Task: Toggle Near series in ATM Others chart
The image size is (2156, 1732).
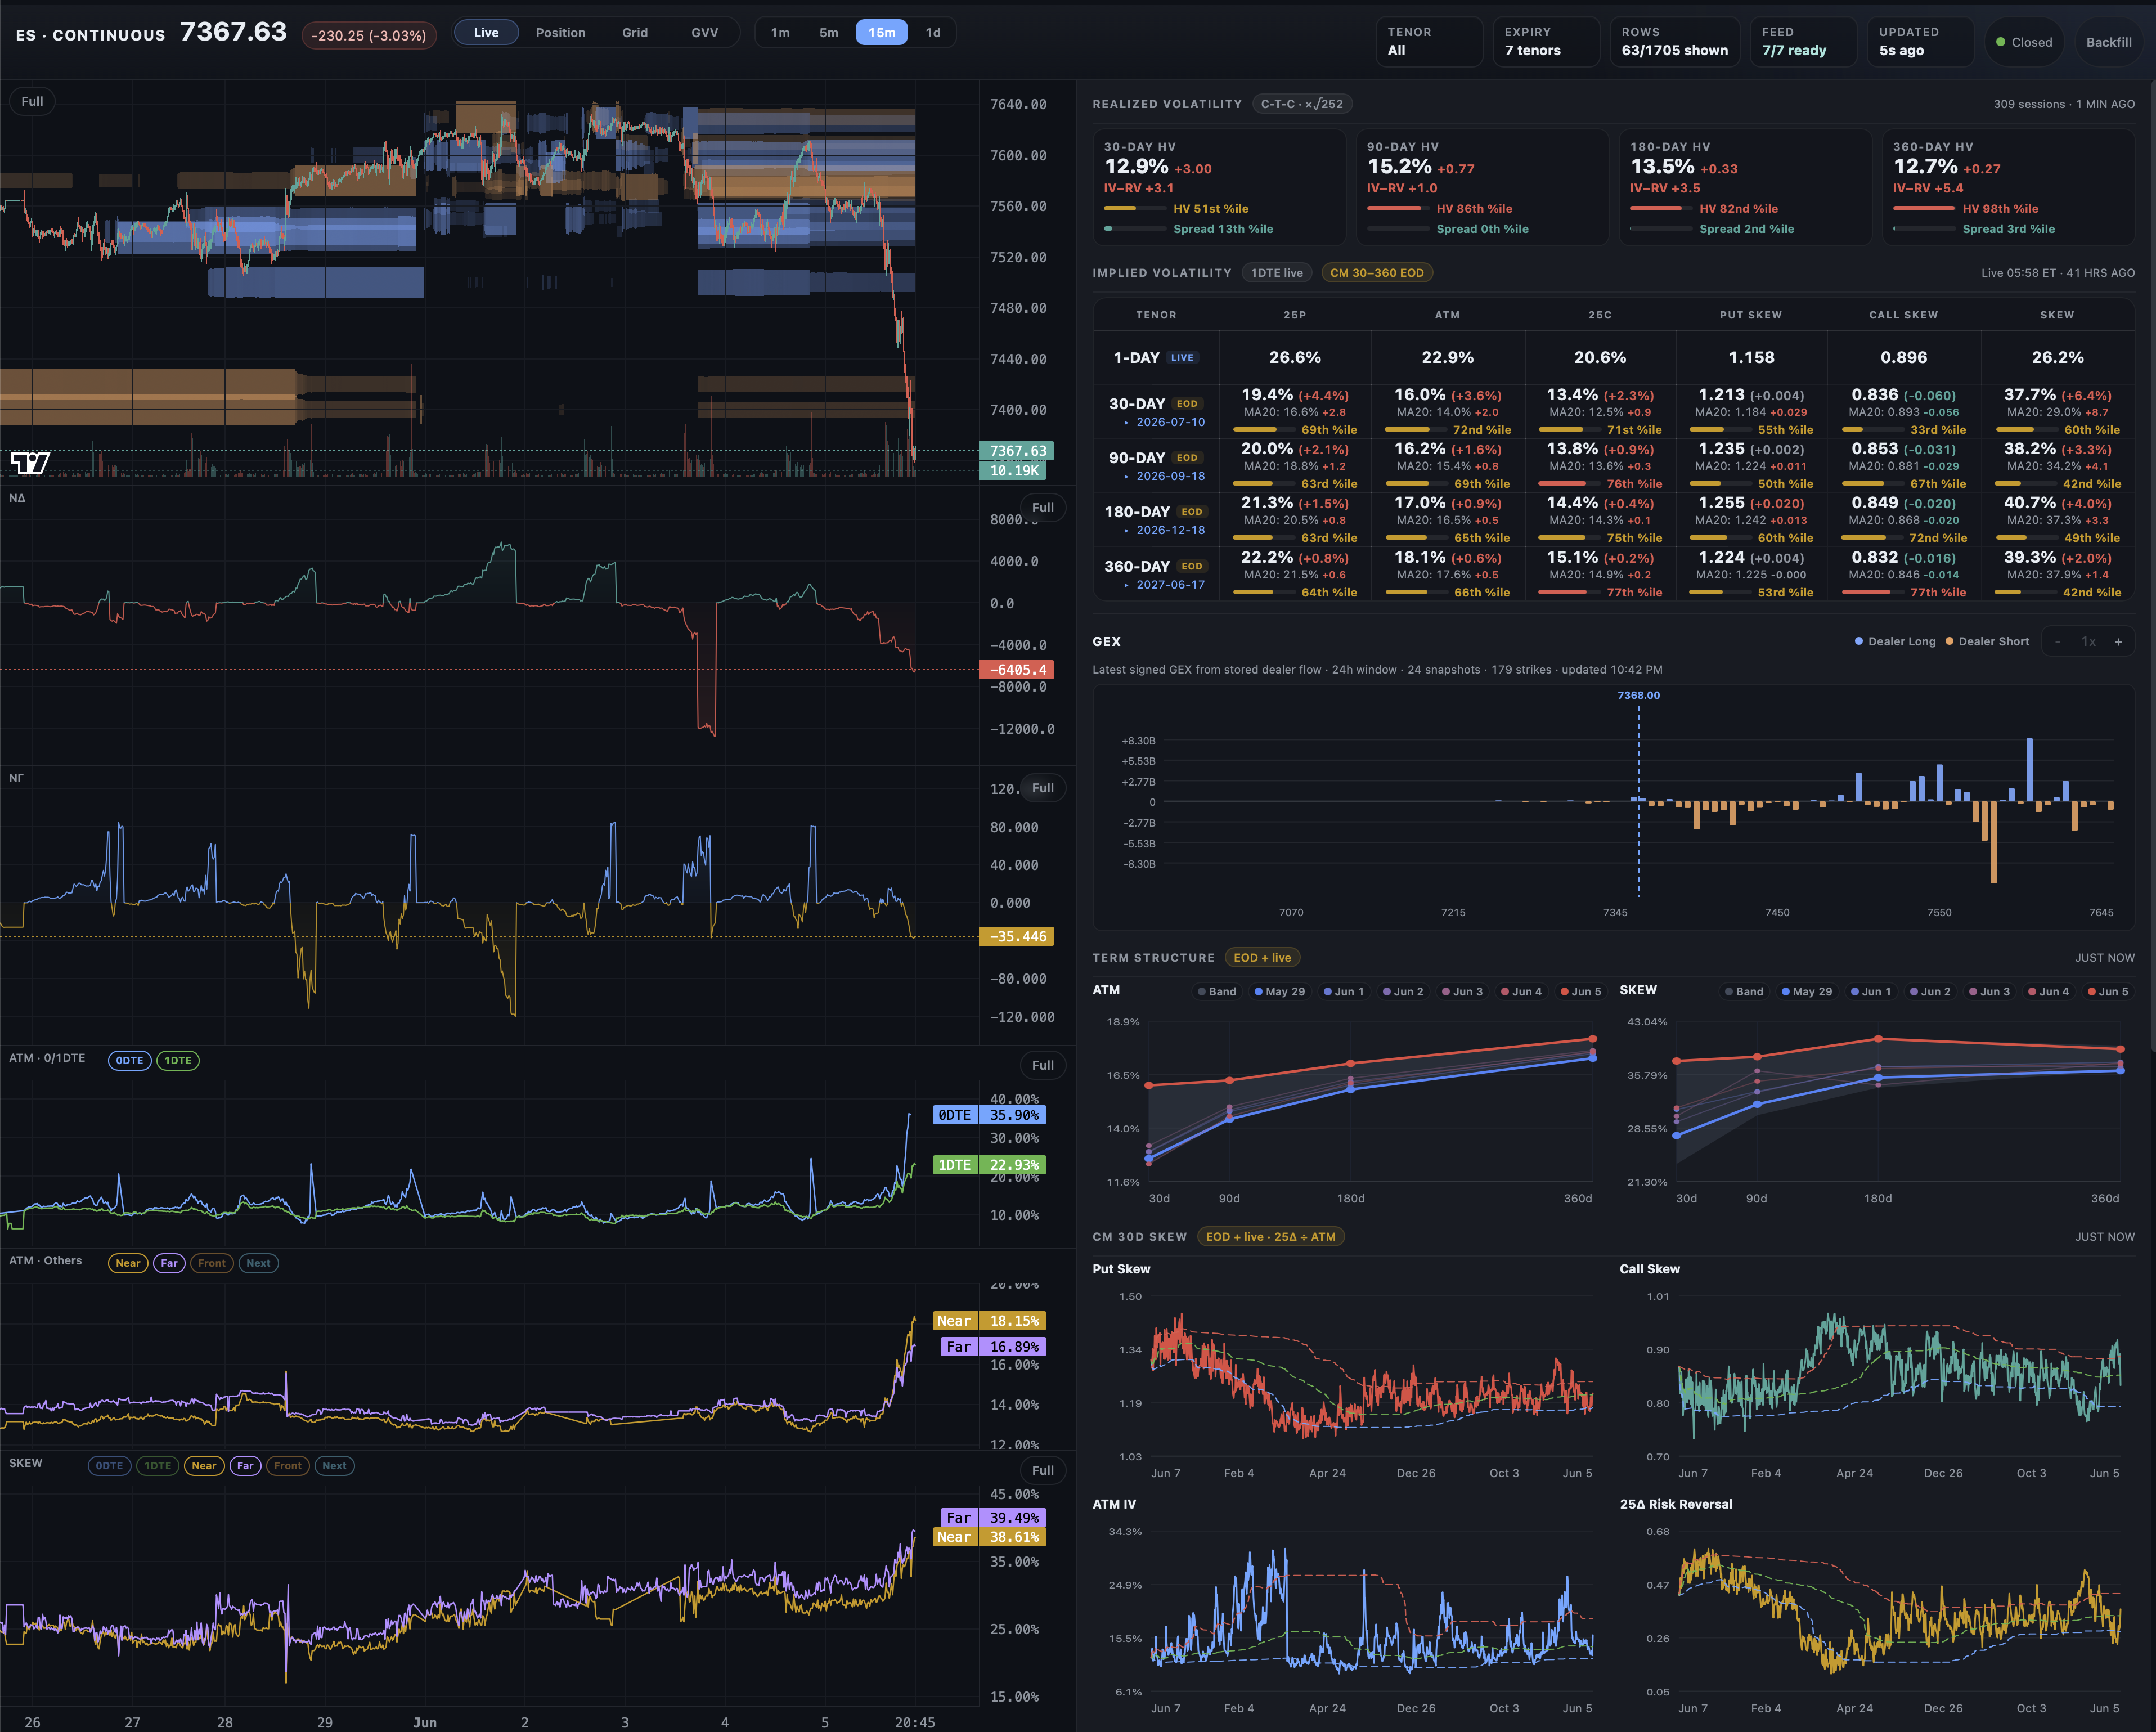Action: pos(128,1263)
